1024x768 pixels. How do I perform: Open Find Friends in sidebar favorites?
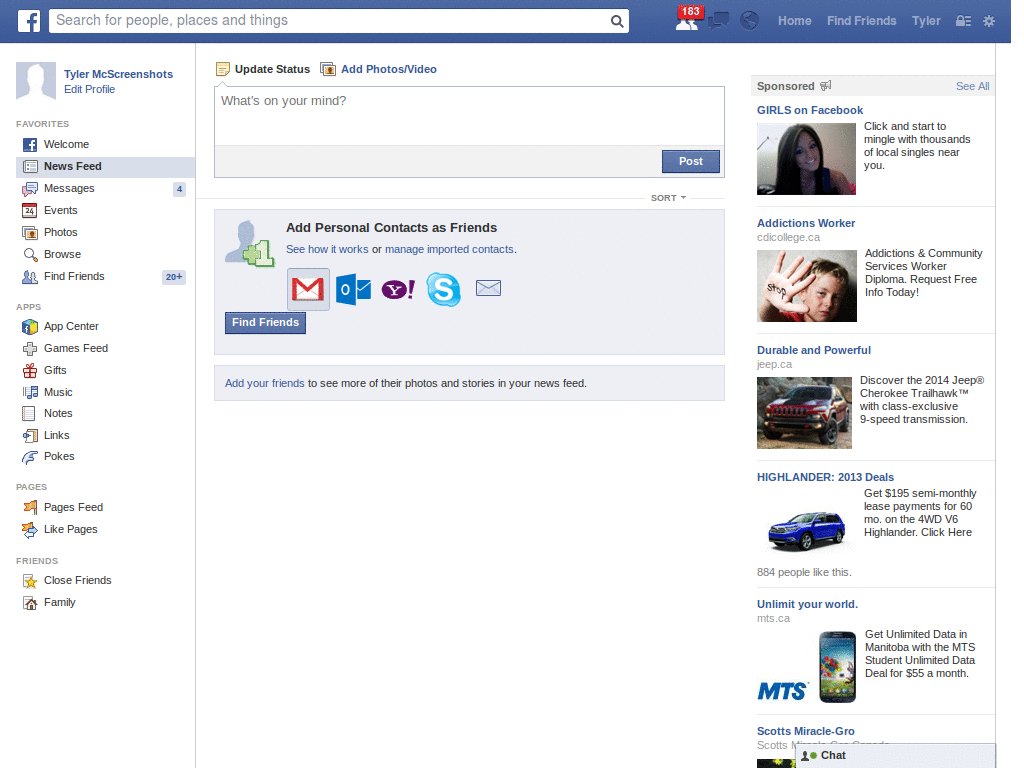pos(105,277)
